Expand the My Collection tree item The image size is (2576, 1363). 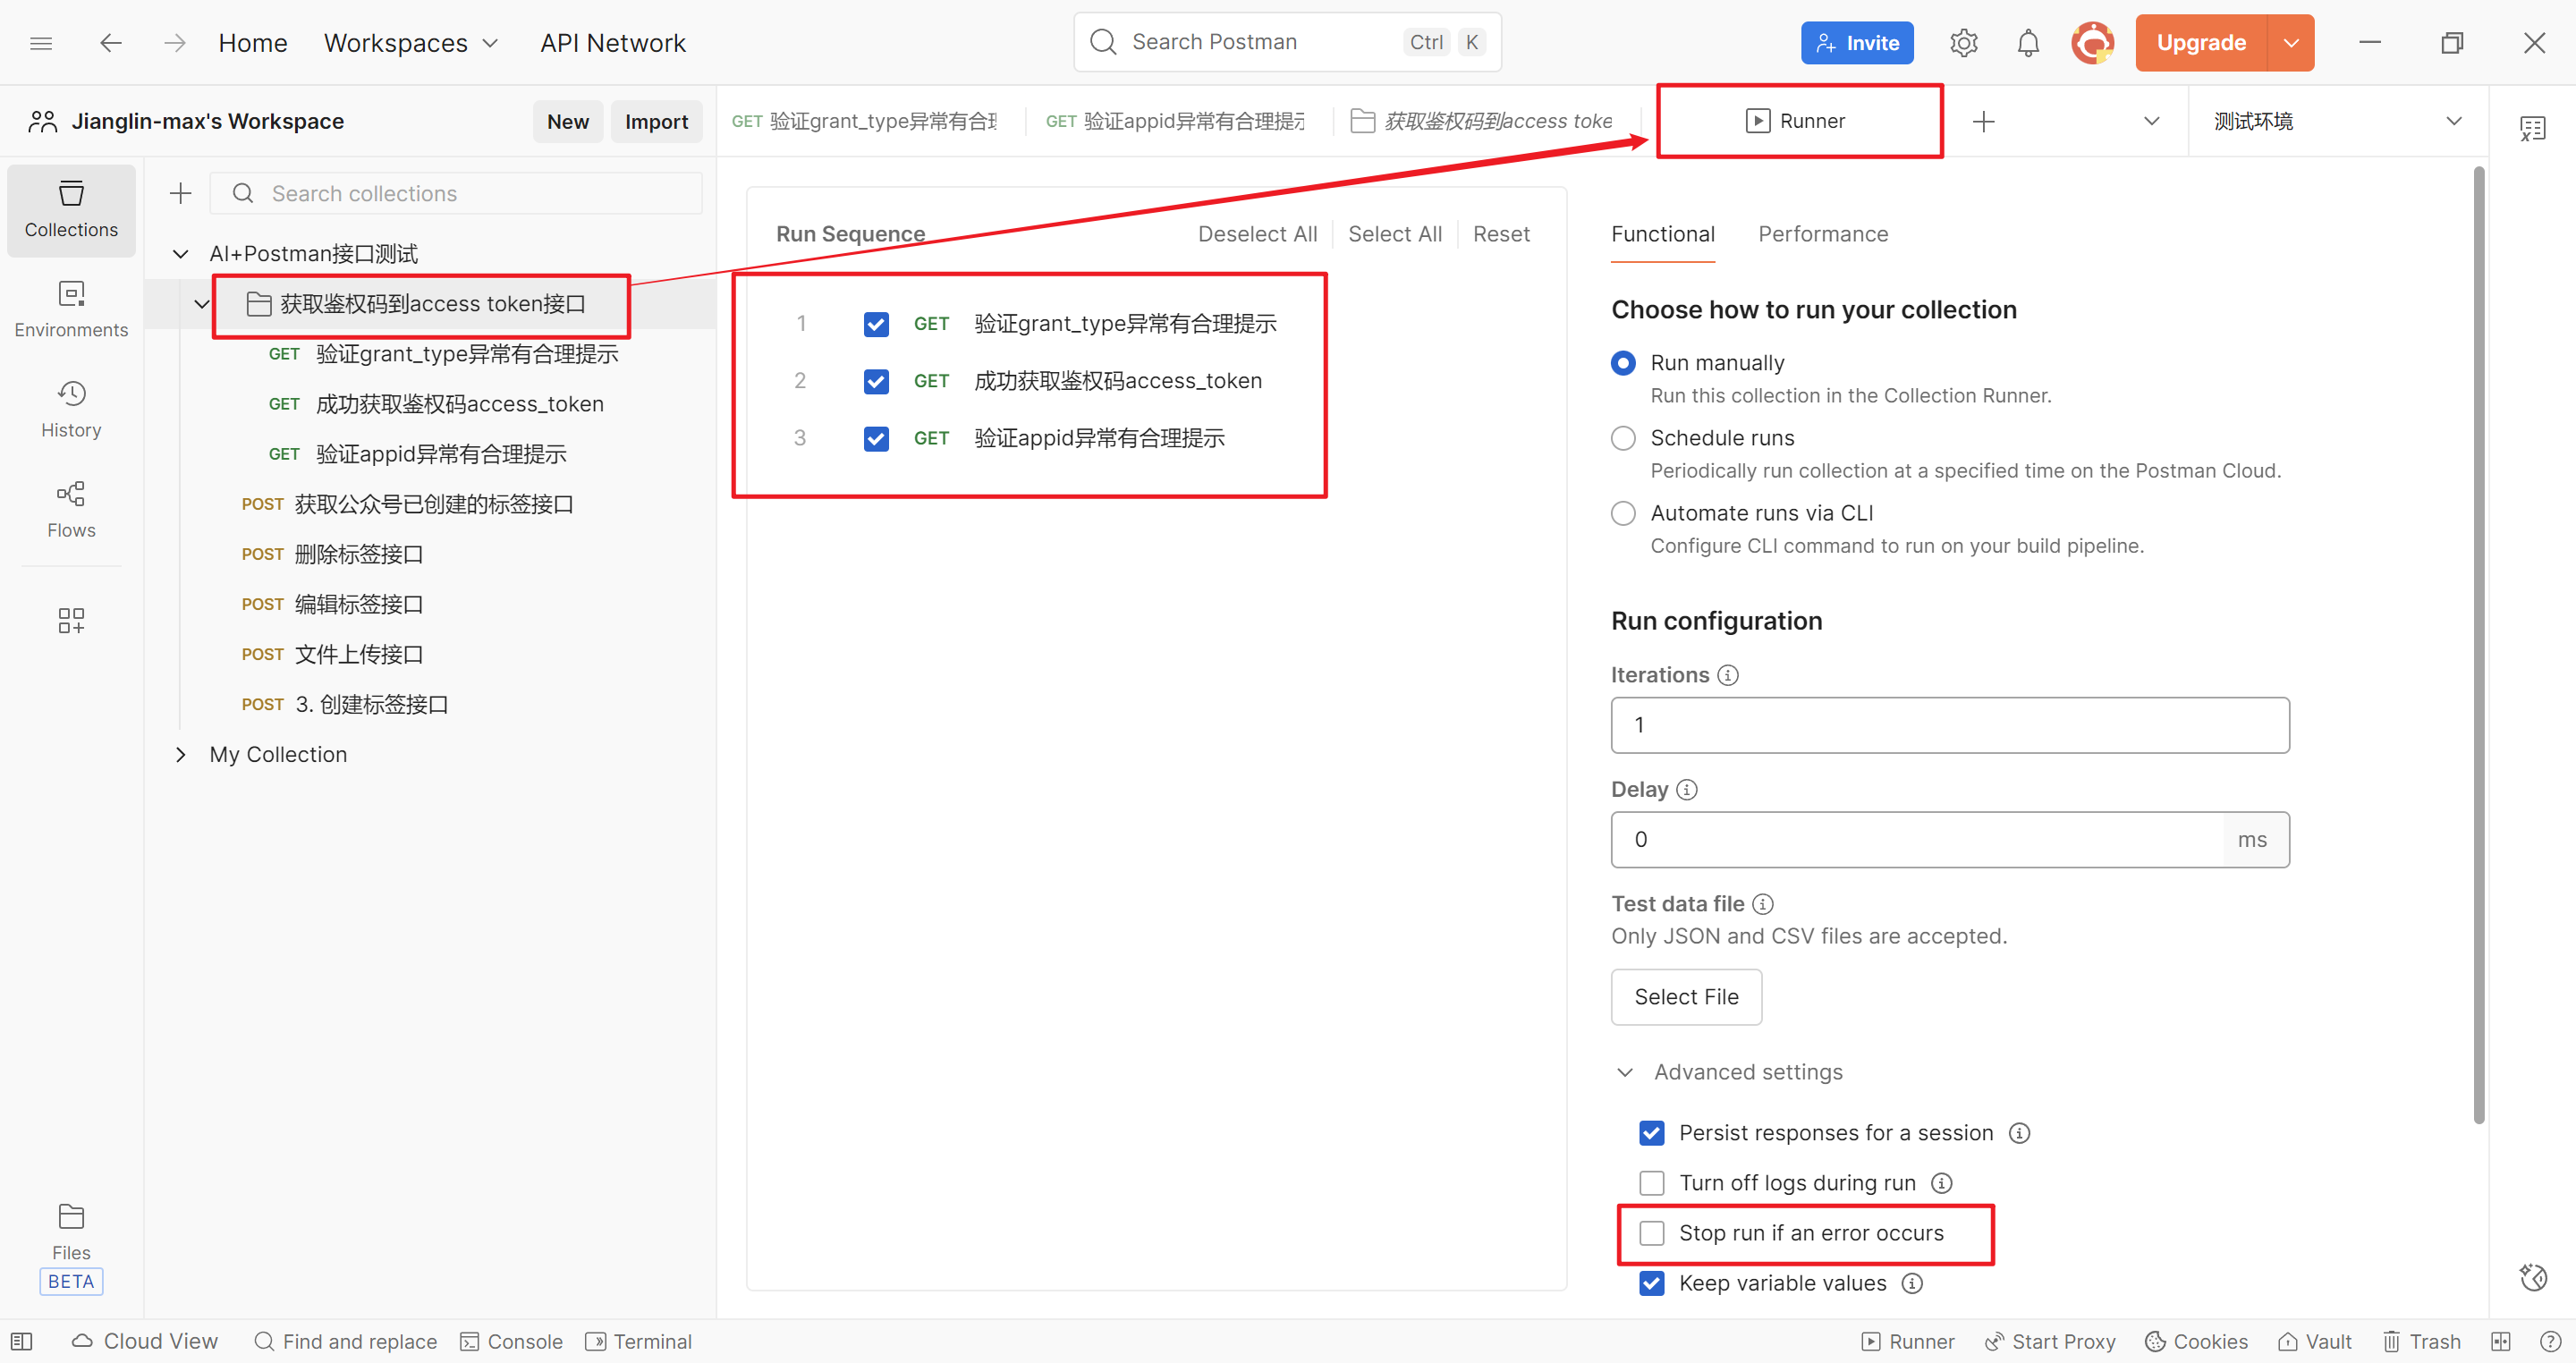pos(180,755)
